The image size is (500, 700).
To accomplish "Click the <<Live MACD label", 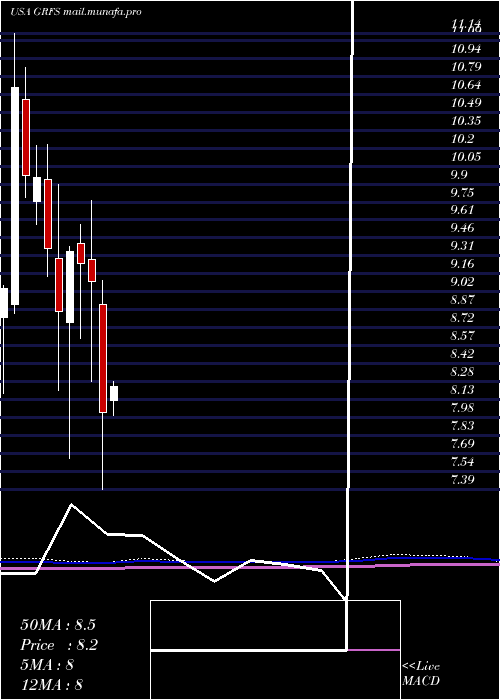I will pyautogui.click(x=421, y=674).
